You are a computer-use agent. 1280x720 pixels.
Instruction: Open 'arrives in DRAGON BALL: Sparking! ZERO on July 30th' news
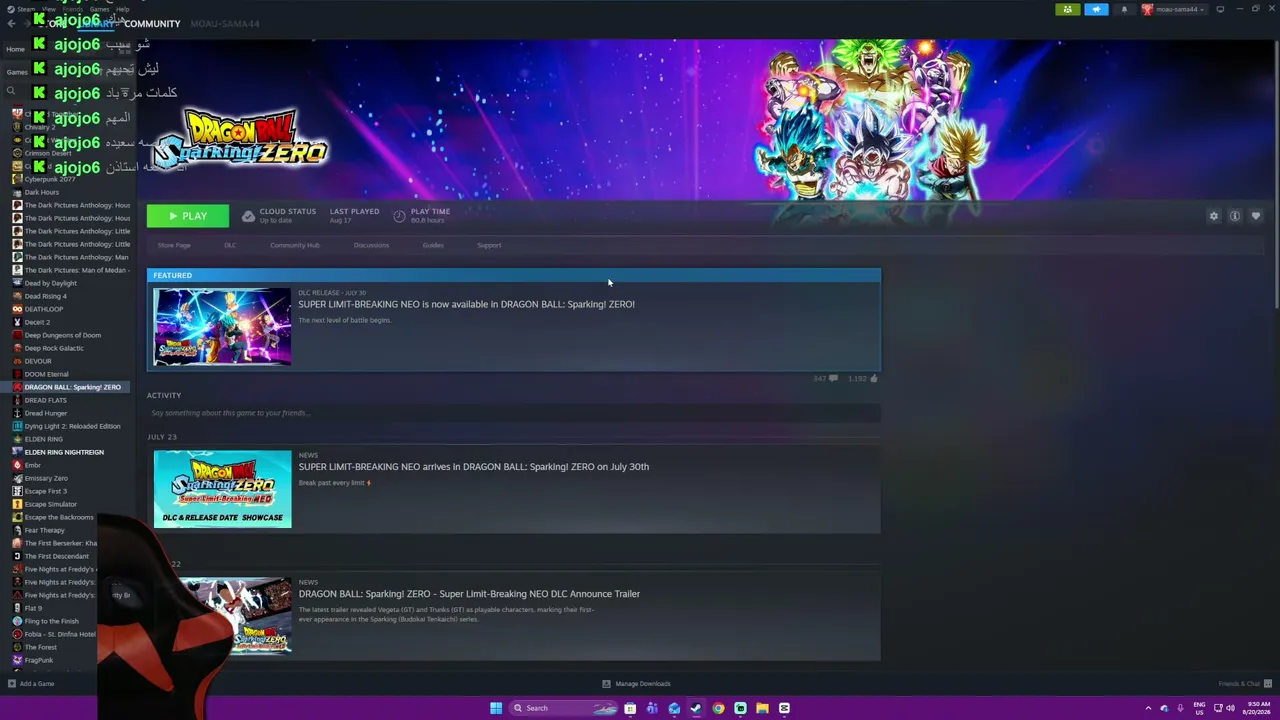tap(474, 466)
